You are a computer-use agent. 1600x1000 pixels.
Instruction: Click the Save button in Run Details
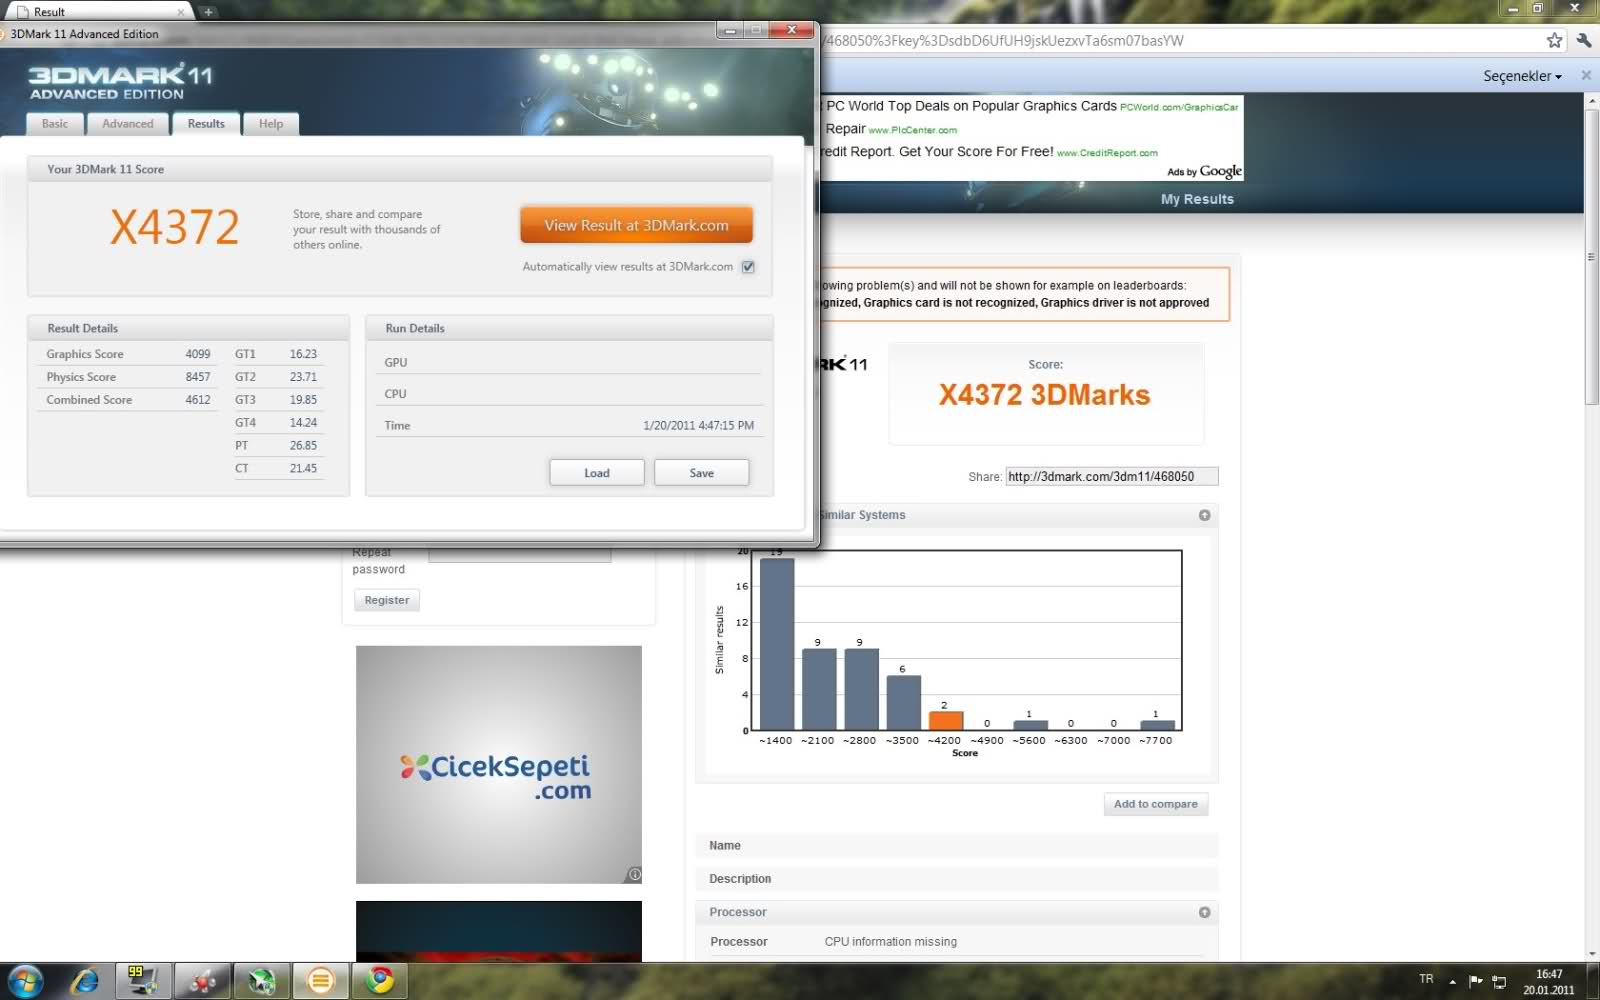(x=701, y=473)
